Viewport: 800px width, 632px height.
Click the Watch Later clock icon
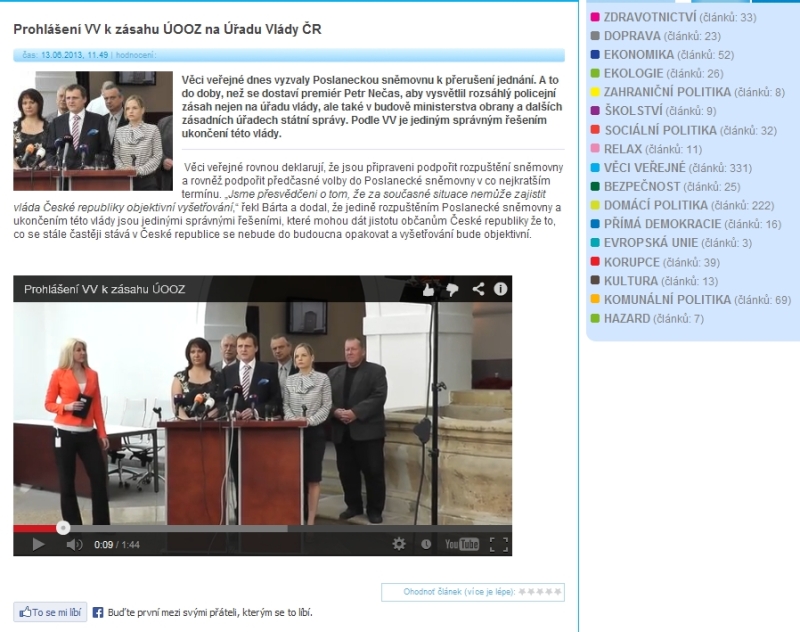click(426, 544)
